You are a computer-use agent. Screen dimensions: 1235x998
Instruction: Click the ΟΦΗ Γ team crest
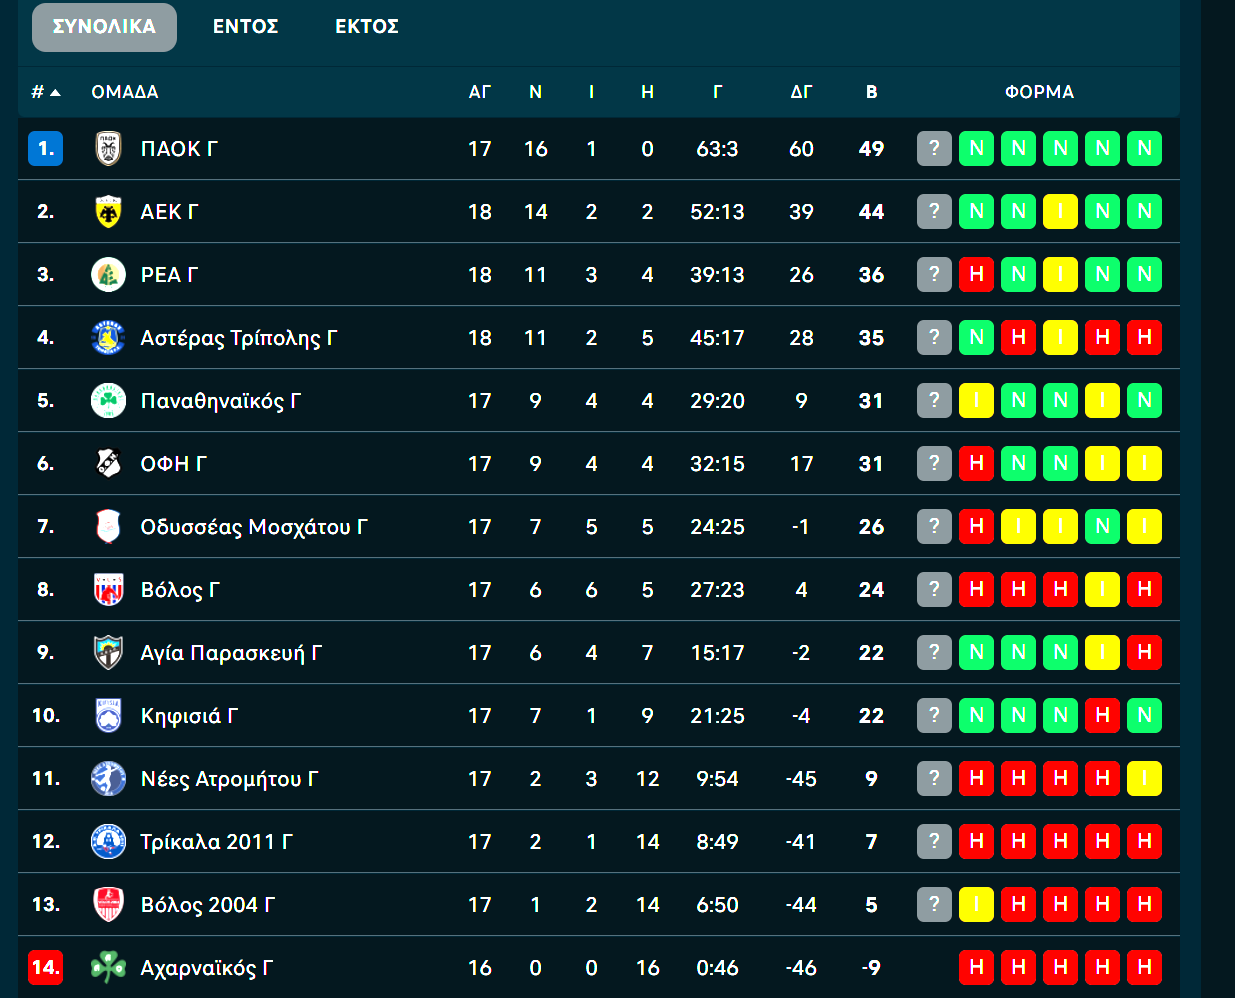108,464
